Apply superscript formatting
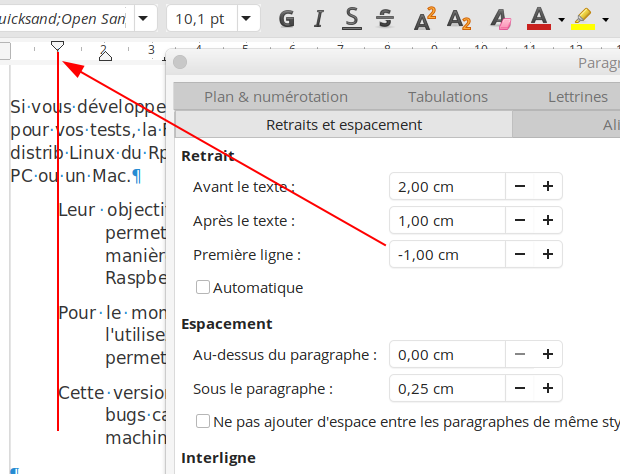620x474 pixels. pyautogui.click(x=425, y=18)
